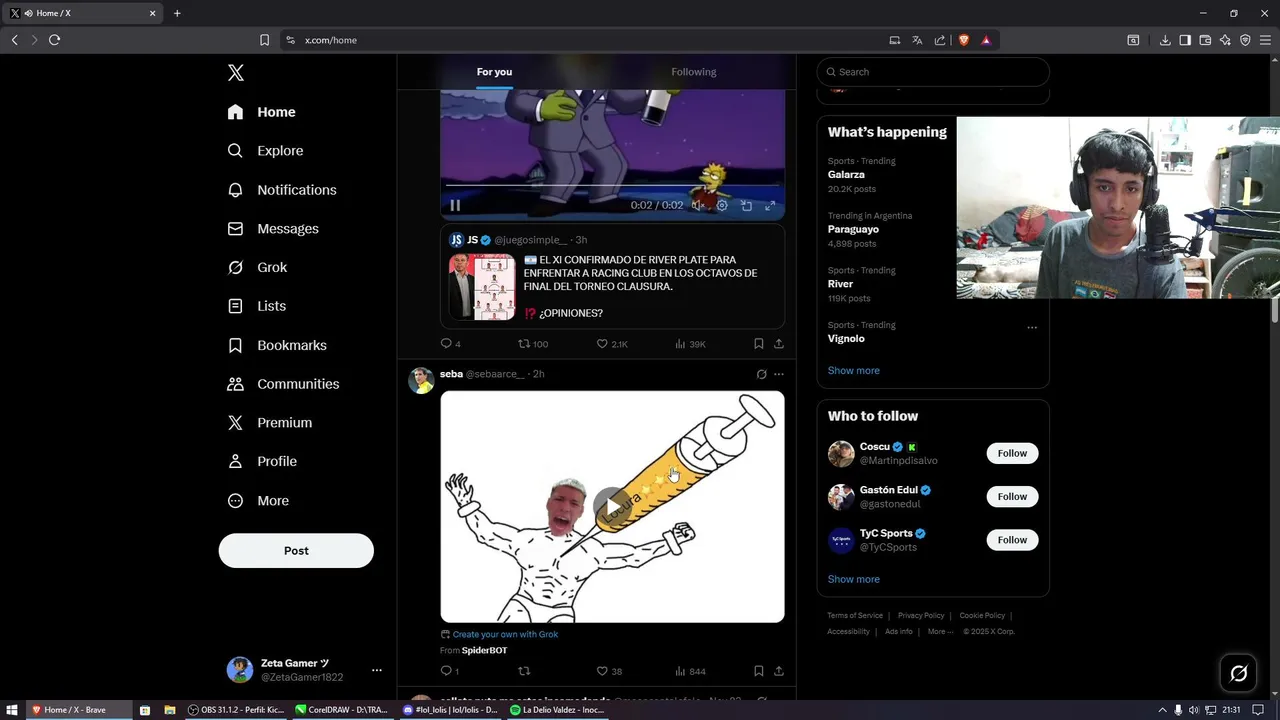View seba's post analytics 844 views
The height and width of the screenshot is (720, 1280).
click(690, 671)
